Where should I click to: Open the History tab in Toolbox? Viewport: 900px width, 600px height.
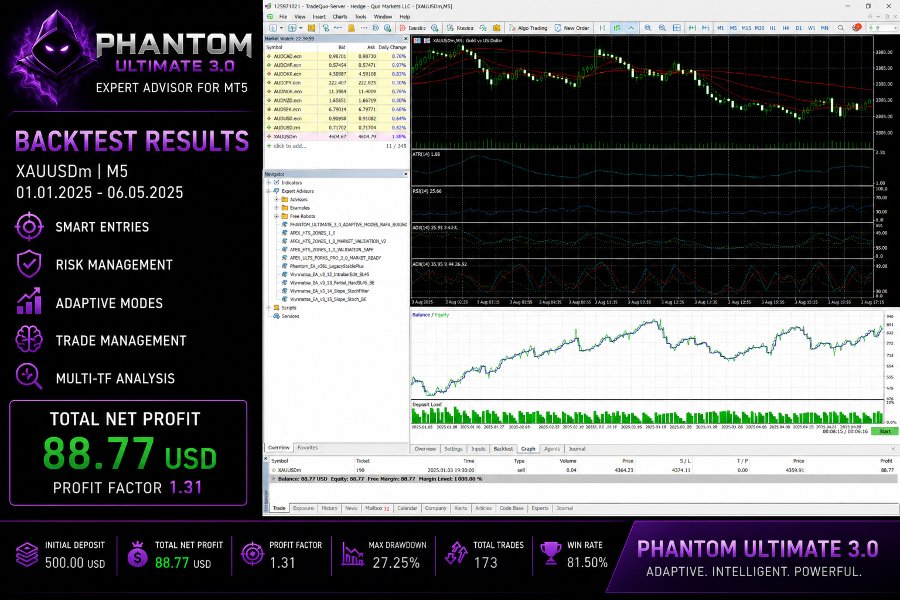pyautogui.click(x=329, y=508)
